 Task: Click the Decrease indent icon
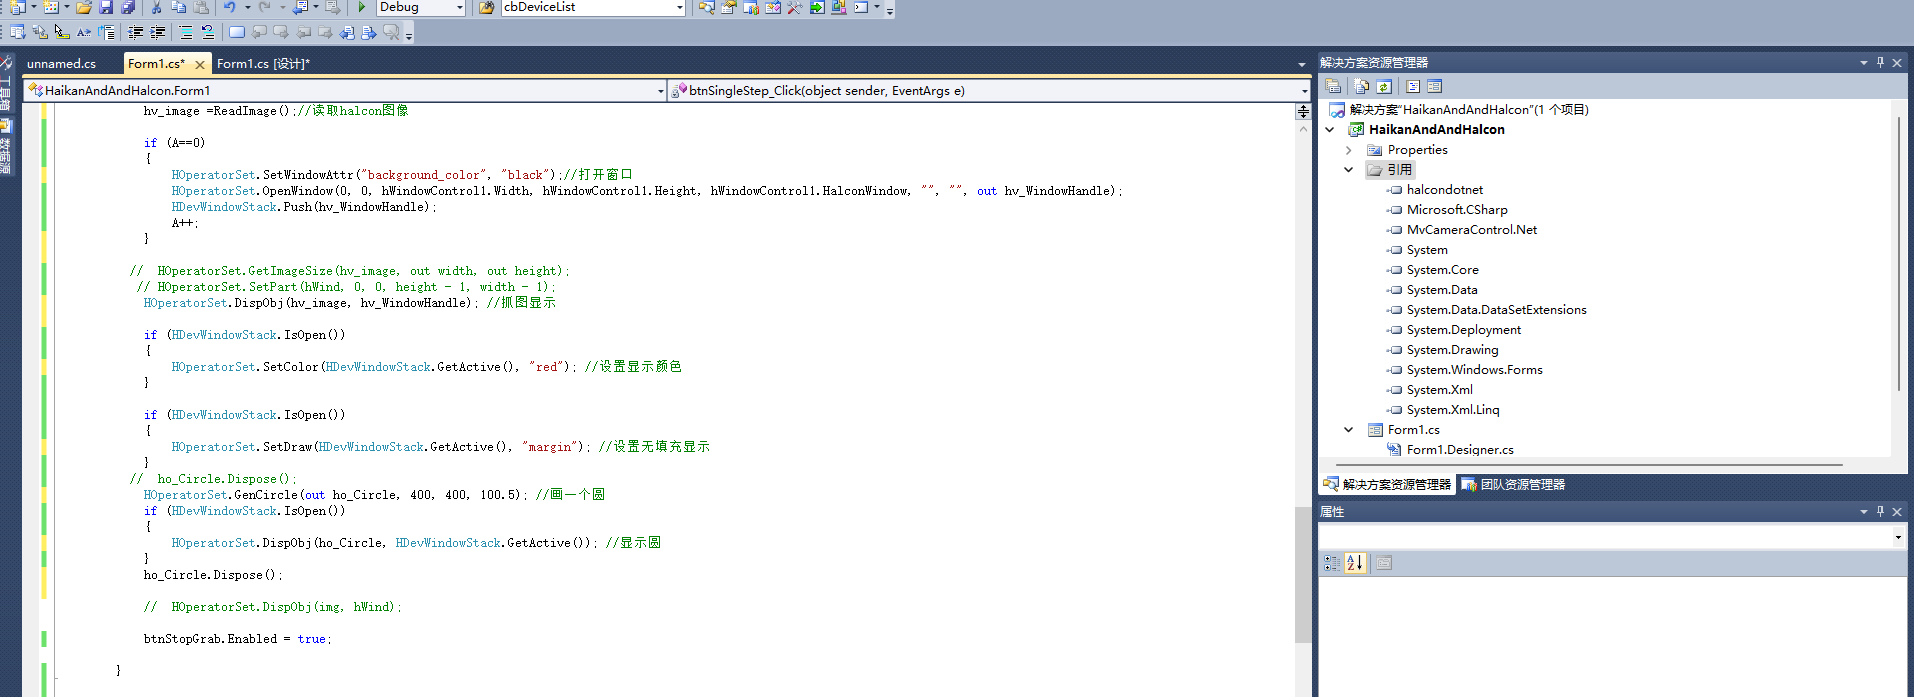click(136, 32)
